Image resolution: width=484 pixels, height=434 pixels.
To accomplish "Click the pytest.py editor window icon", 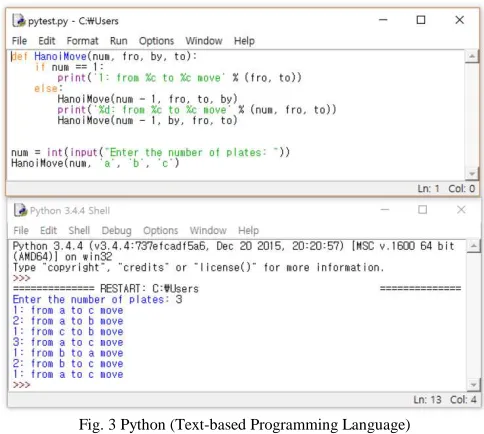I will point(19,21).
